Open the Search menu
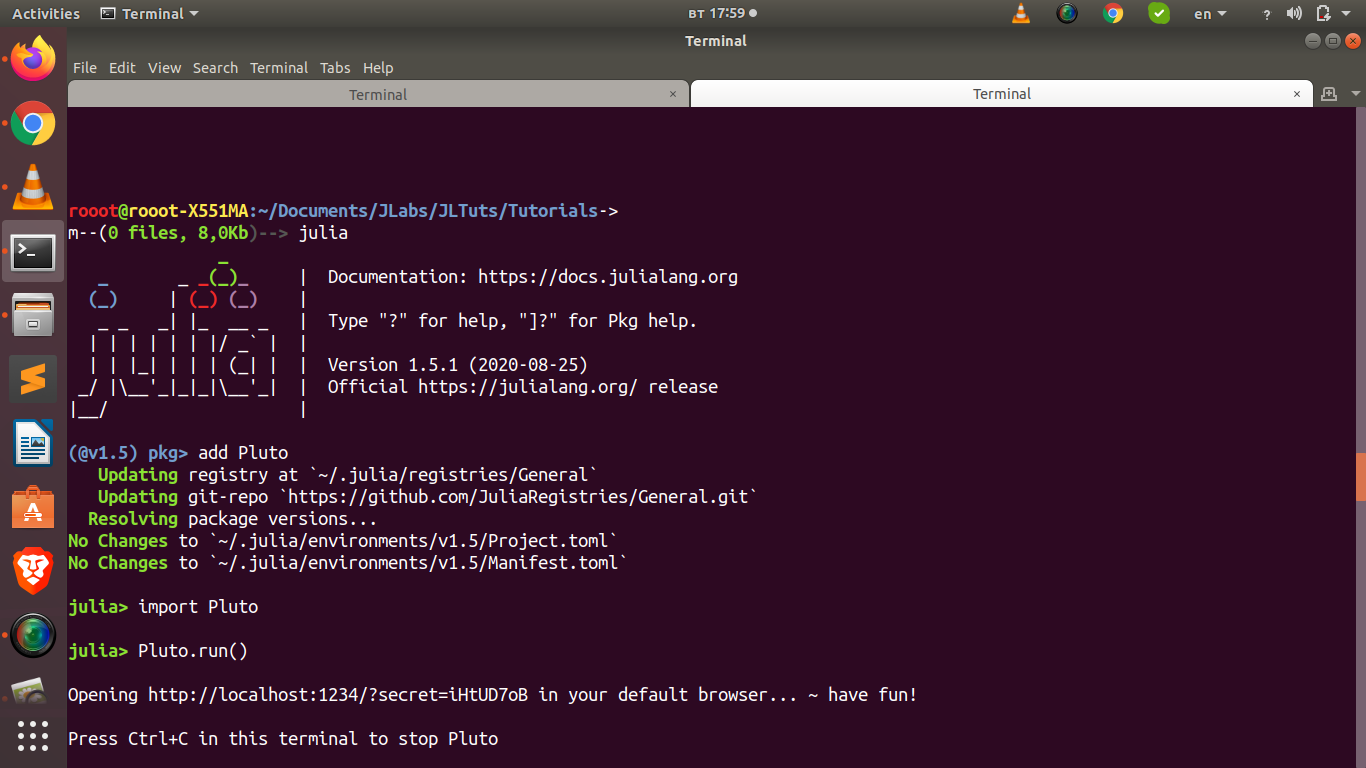Image resolution: width=1366 pixels, height=768 pixels. (x=215, y=68)
